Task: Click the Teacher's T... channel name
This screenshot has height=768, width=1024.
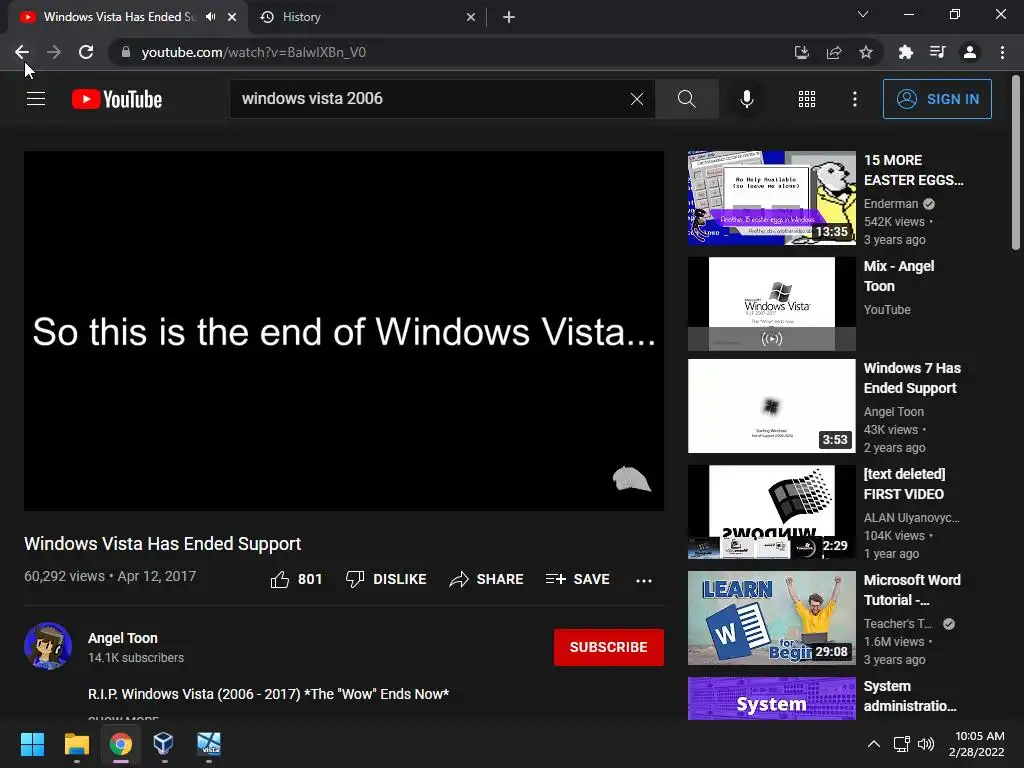Action: (897, 624)
